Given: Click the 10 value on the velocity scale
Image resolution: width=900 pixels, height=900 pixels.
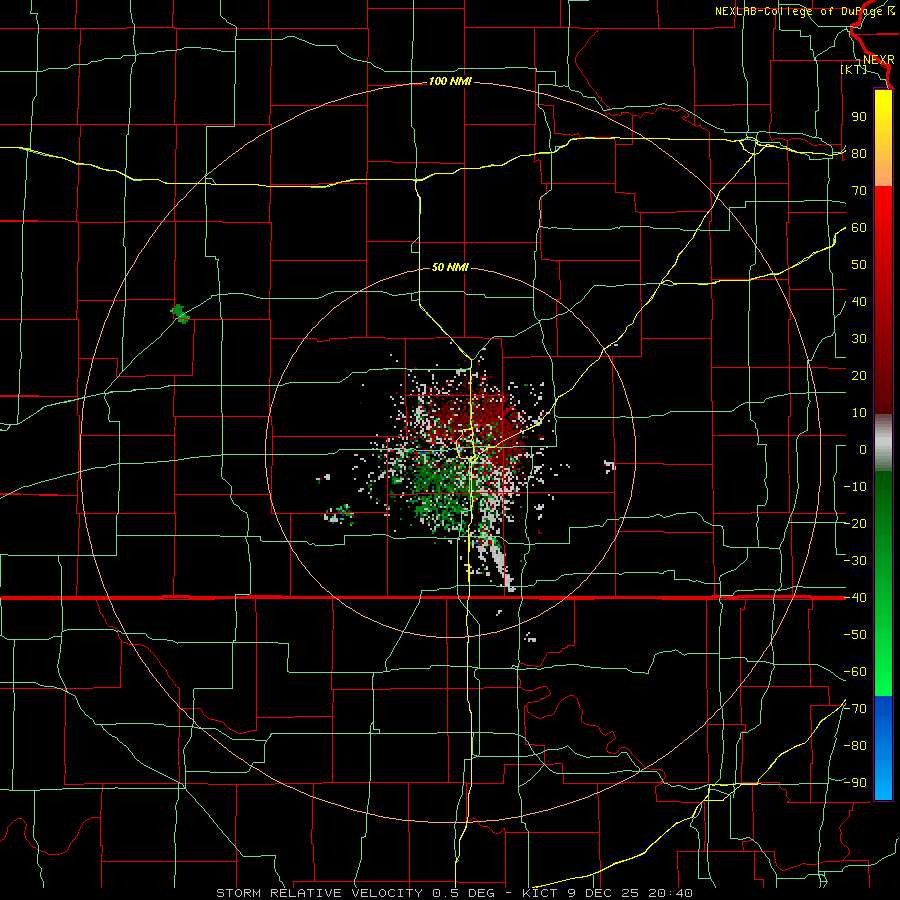Looking at the screenshot, I should pyautogui.click(x=859, y=413).
